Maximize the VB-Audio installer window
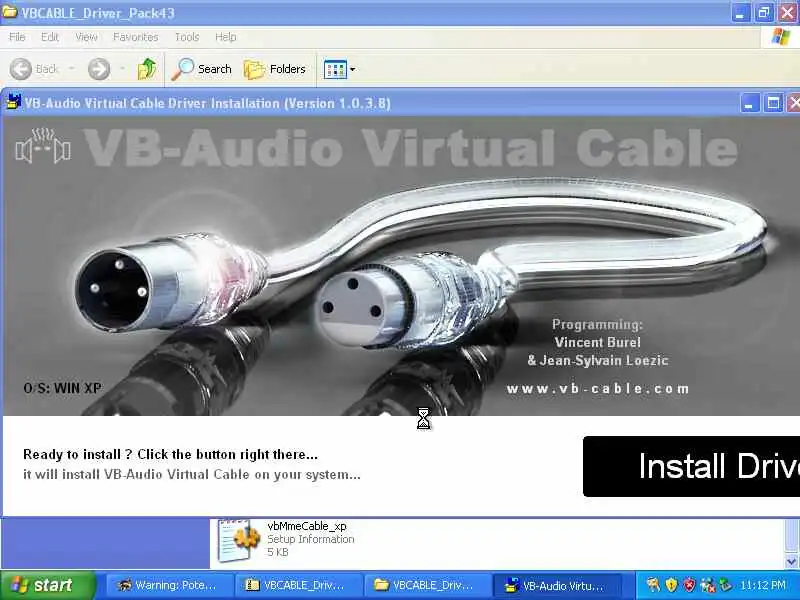Screen dimensions: 800x600 (x=773, y=103)
